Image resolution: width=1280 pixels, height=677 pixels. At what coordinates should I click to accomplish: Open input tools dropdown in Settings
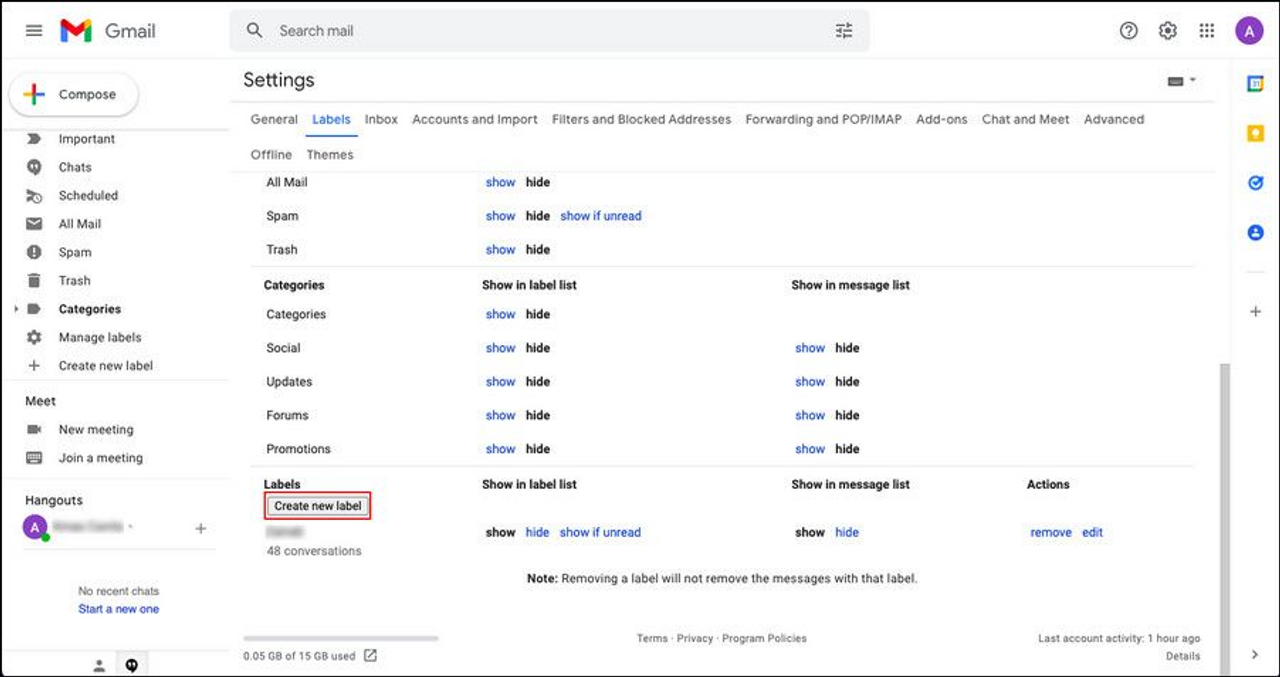(1181, 81)
